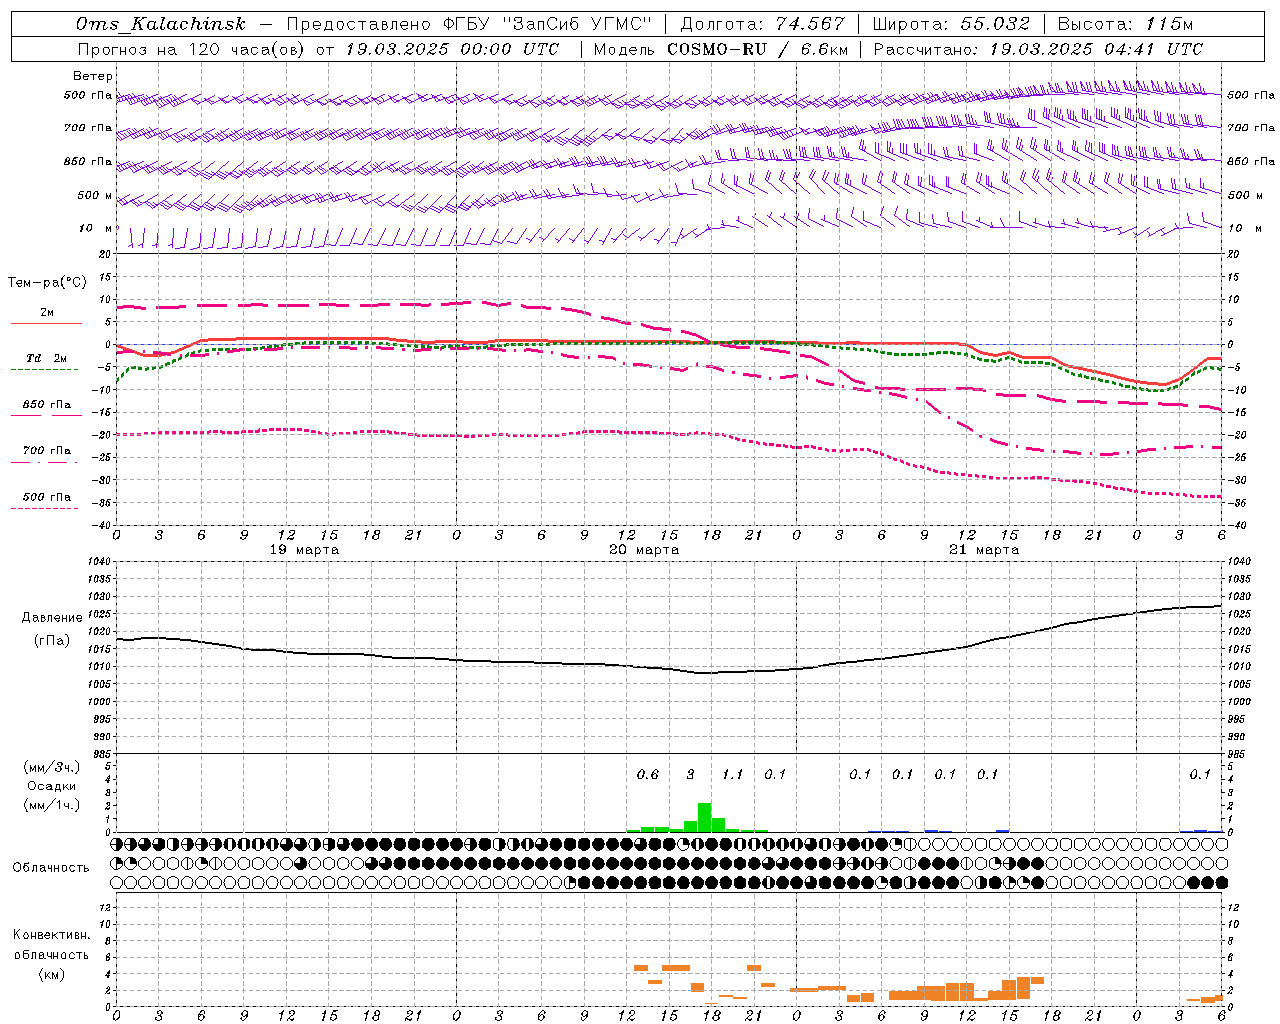The height and width of the screenshot is (1024, 1280).
Task: Click the 'Давление' pressure panel label
Action: 52,618
